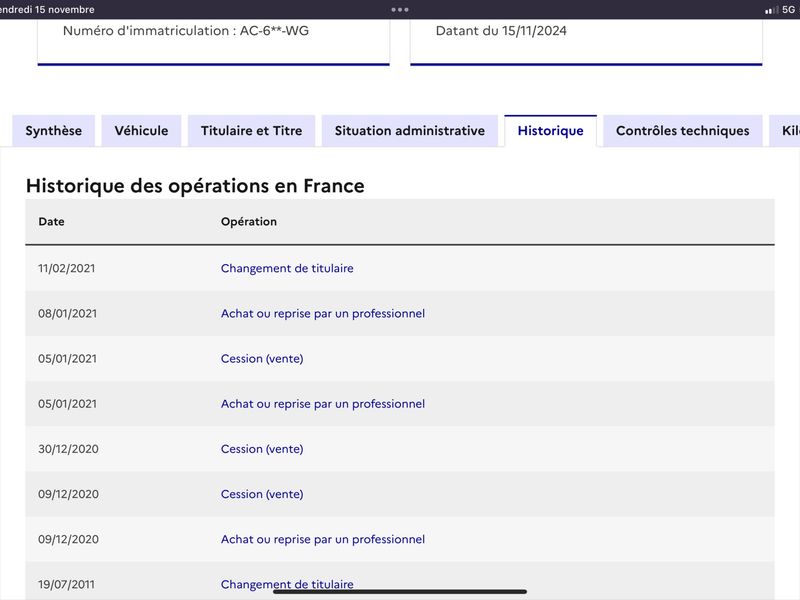Image resolution: width=800 pixels, height=600 pixels.
Task: Tap the 5G signal status indicator
Action: pos(788,9)
